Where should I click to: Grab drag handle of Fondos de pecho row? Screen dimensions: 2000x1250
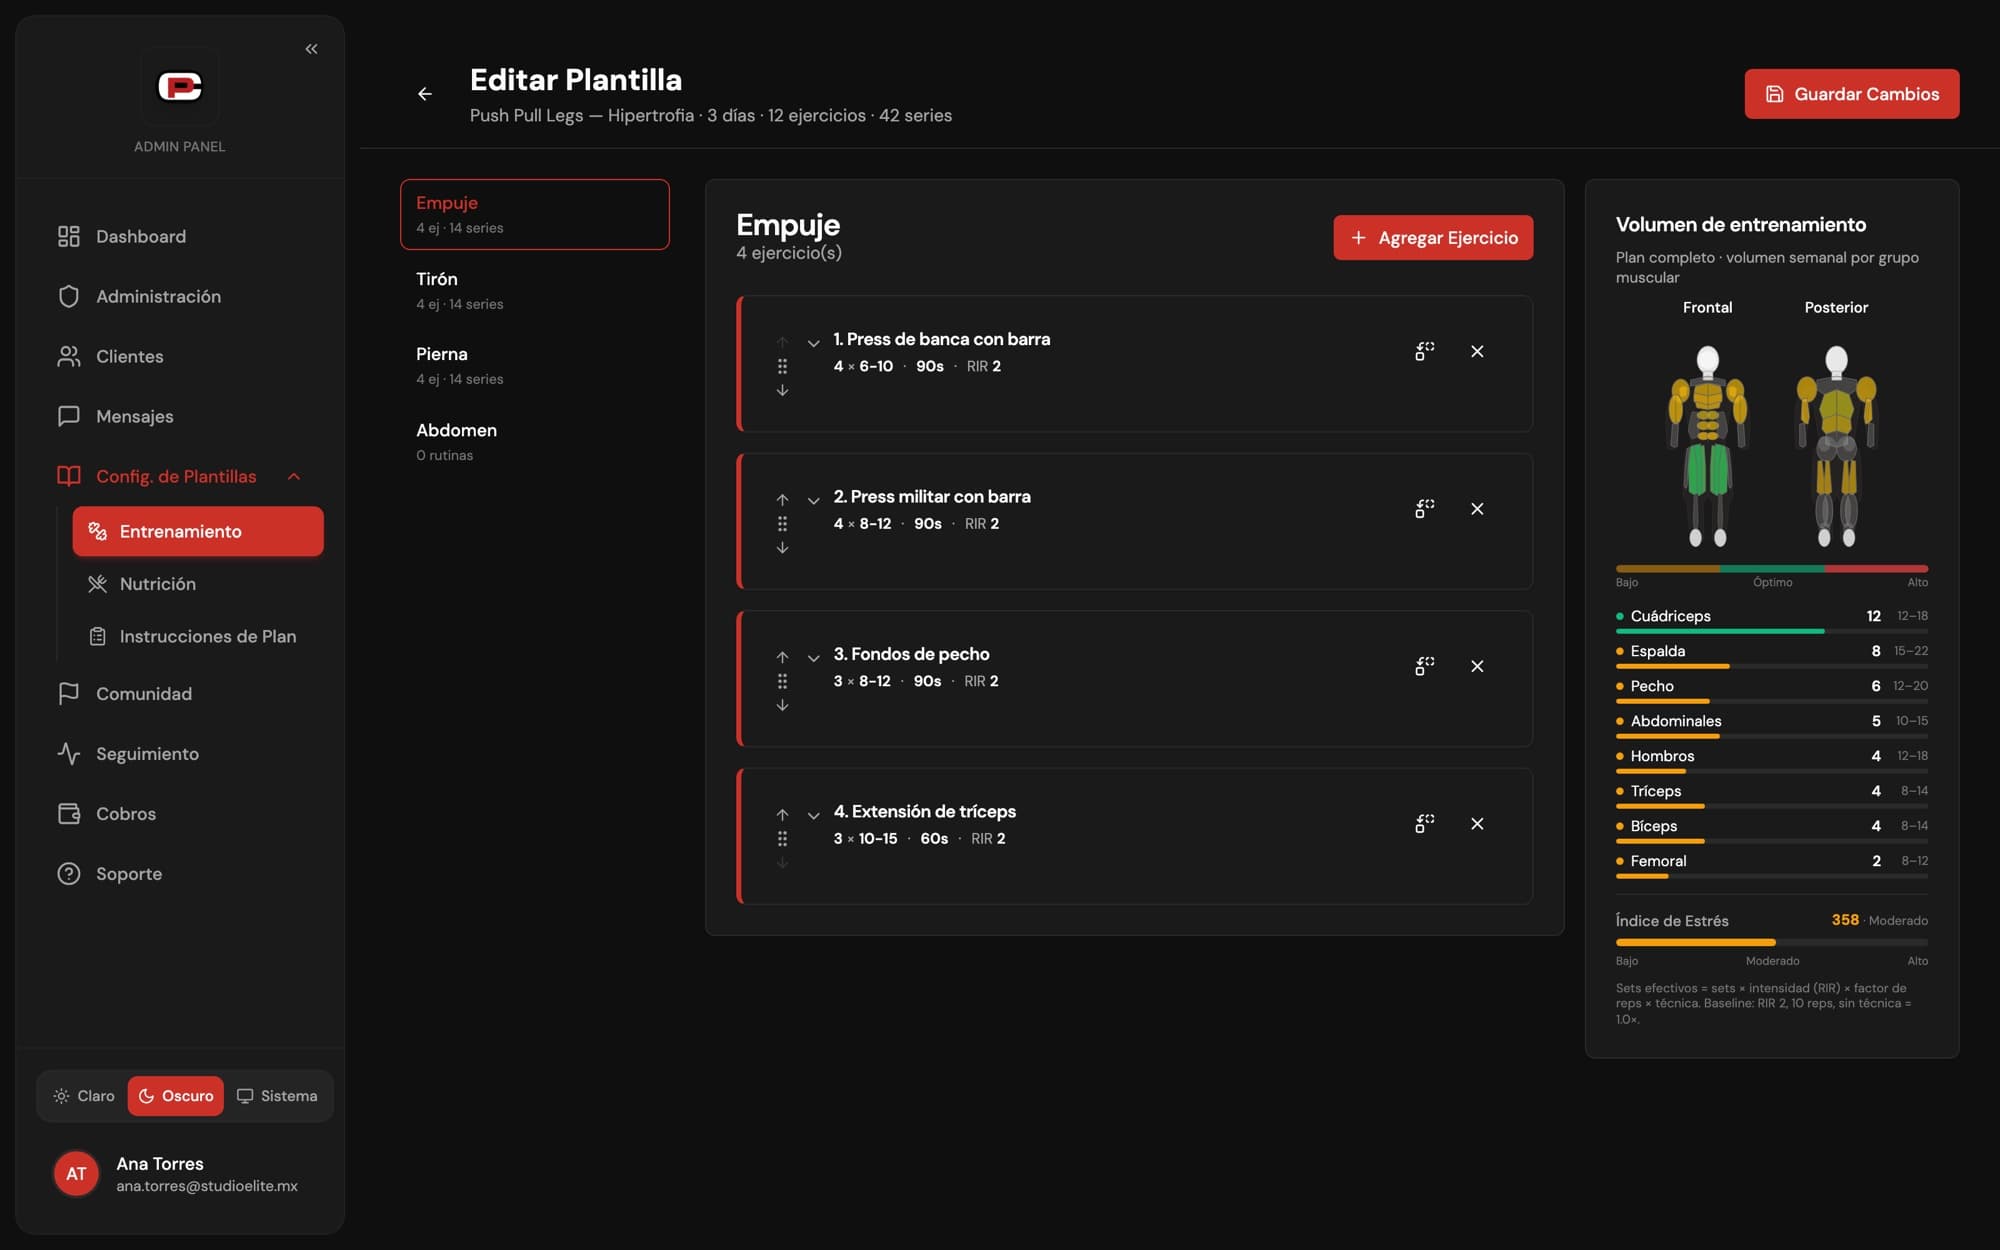782,681
